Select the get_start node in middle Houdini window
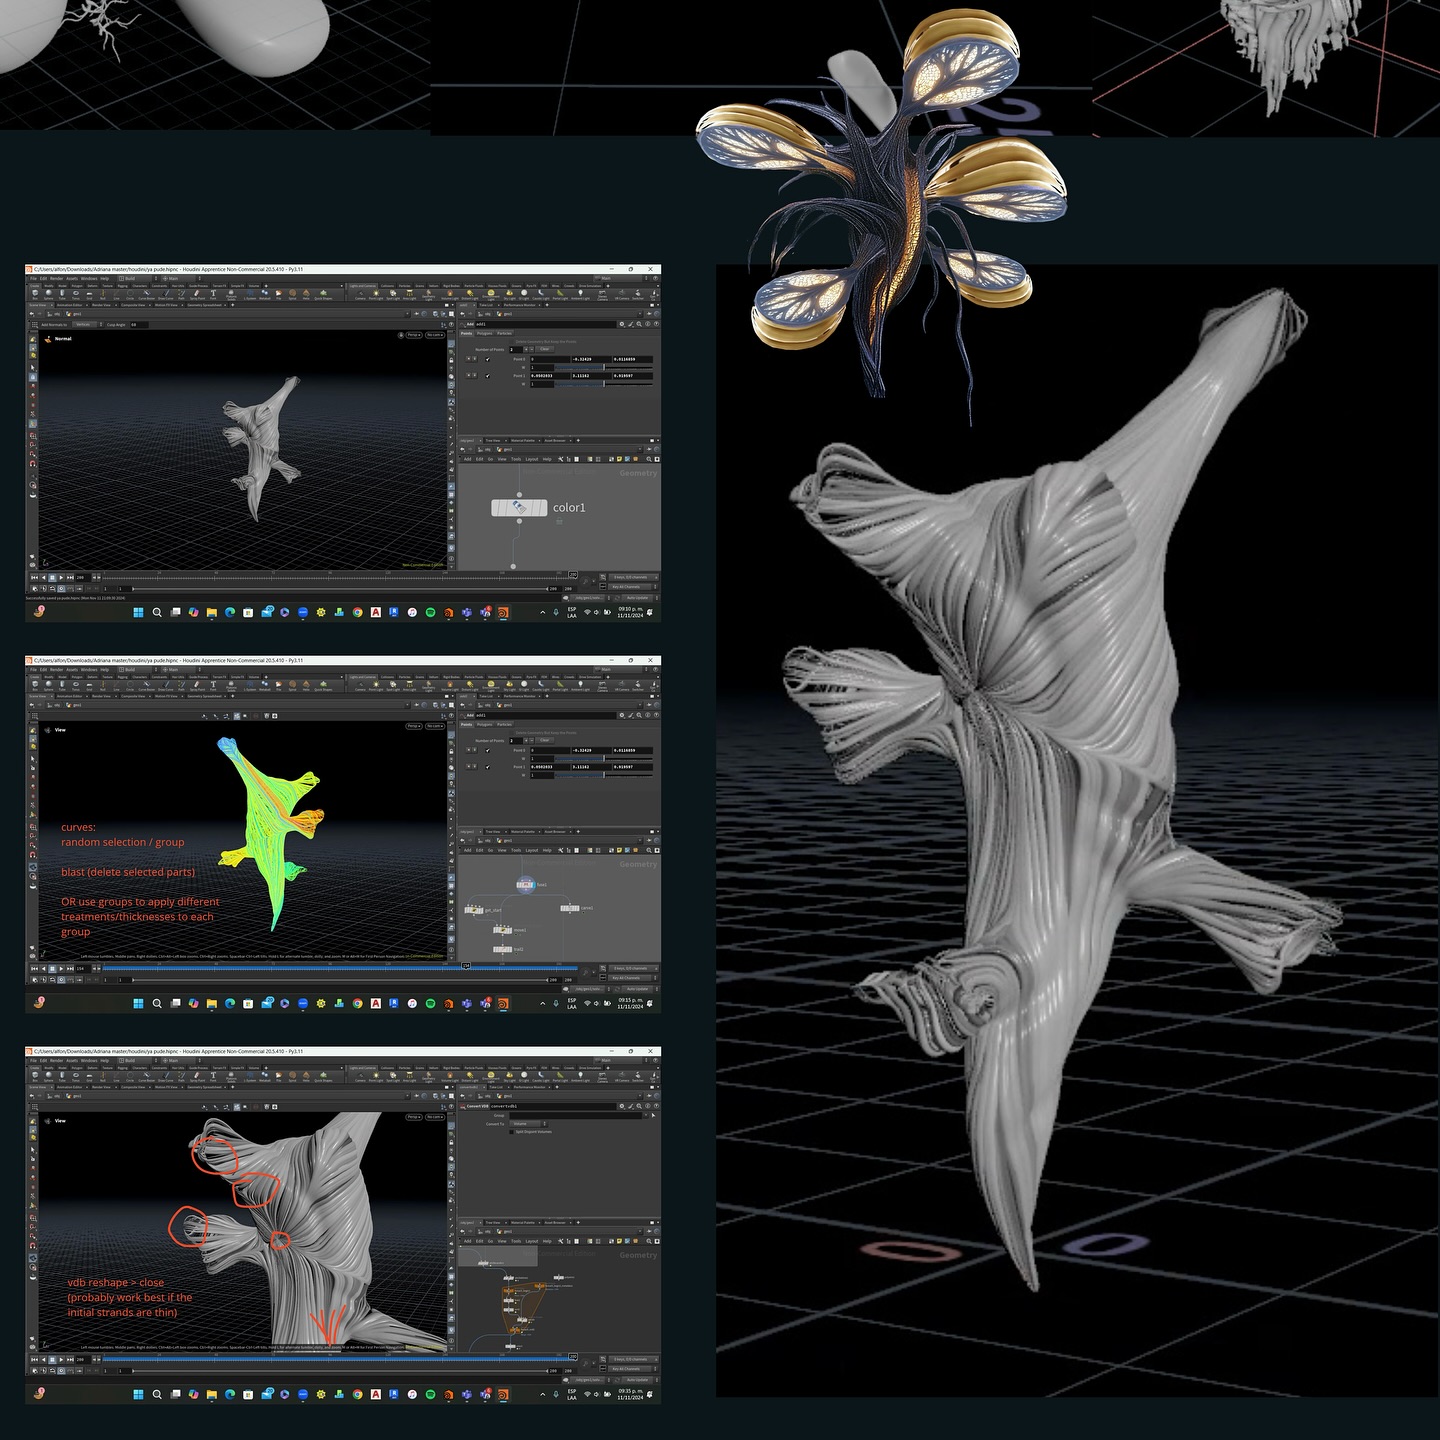 coord(474,910)
